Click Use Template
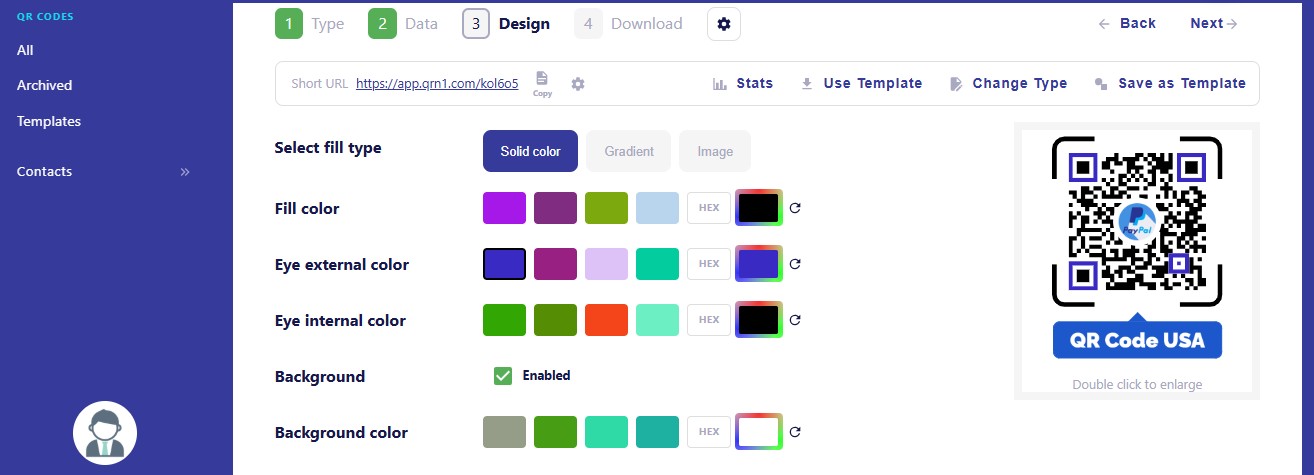This screenshot has width=1314, height=475. [x=862, y=84]
